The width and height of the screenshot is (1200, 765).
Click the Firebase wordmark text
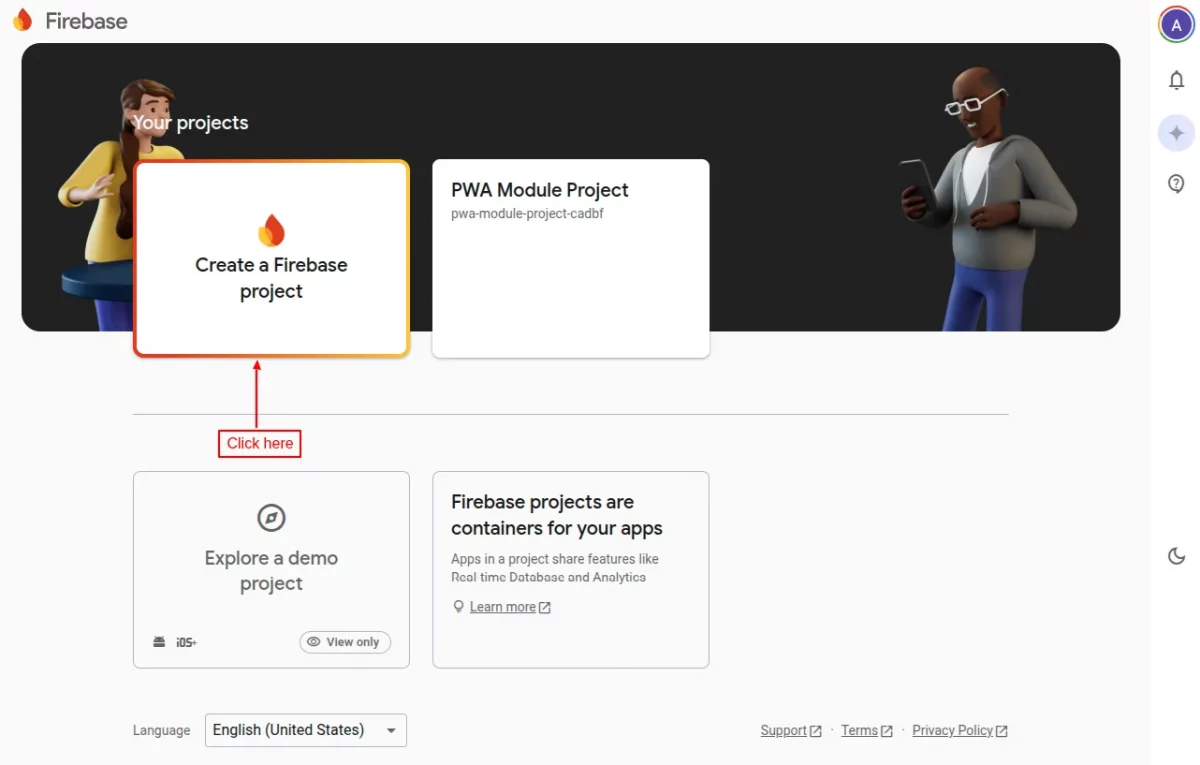86,21
